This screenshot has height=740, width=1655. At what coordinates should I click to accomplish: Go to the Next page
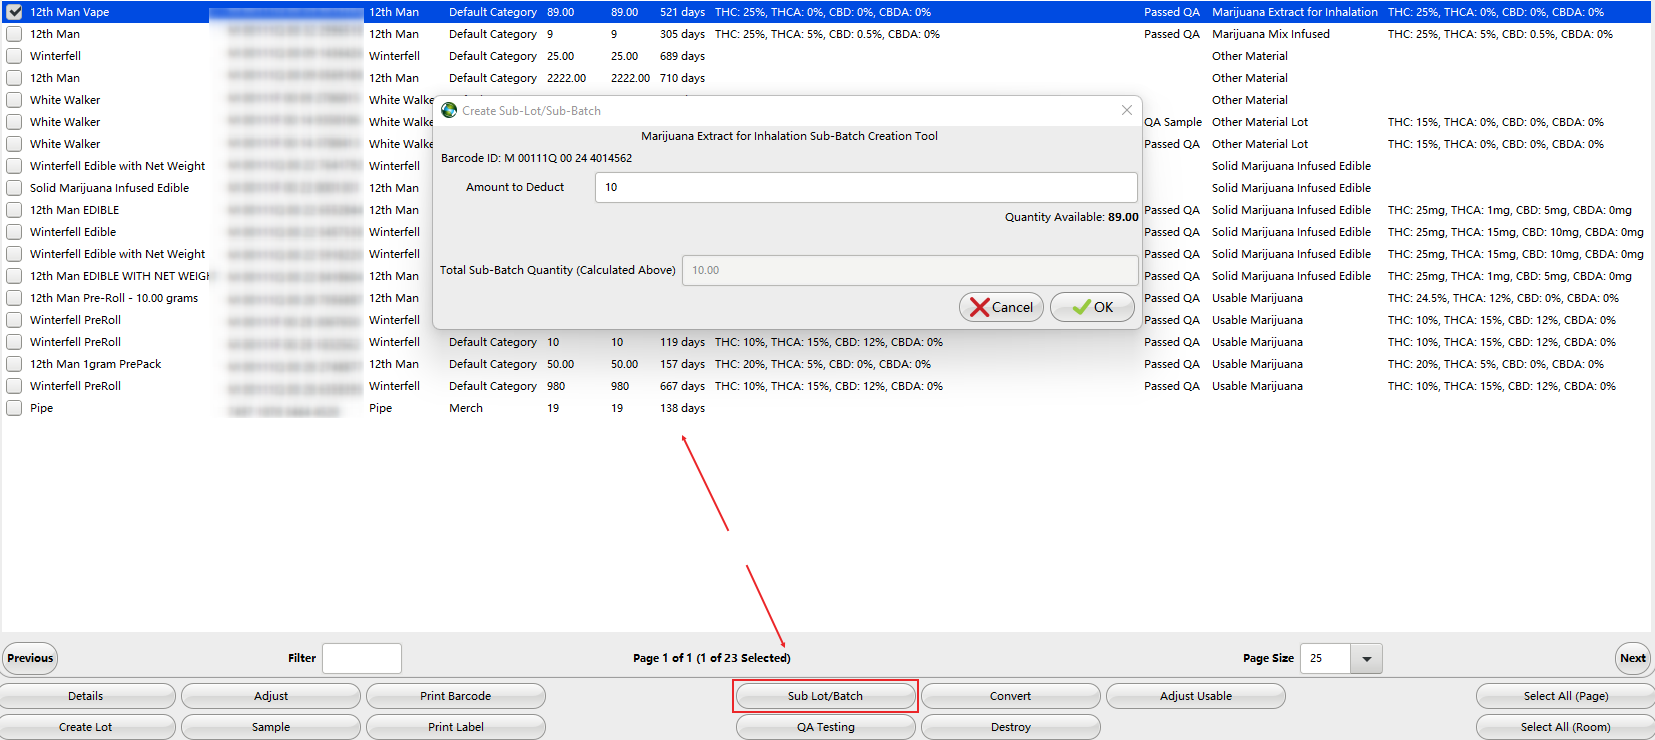(1632, 658)
